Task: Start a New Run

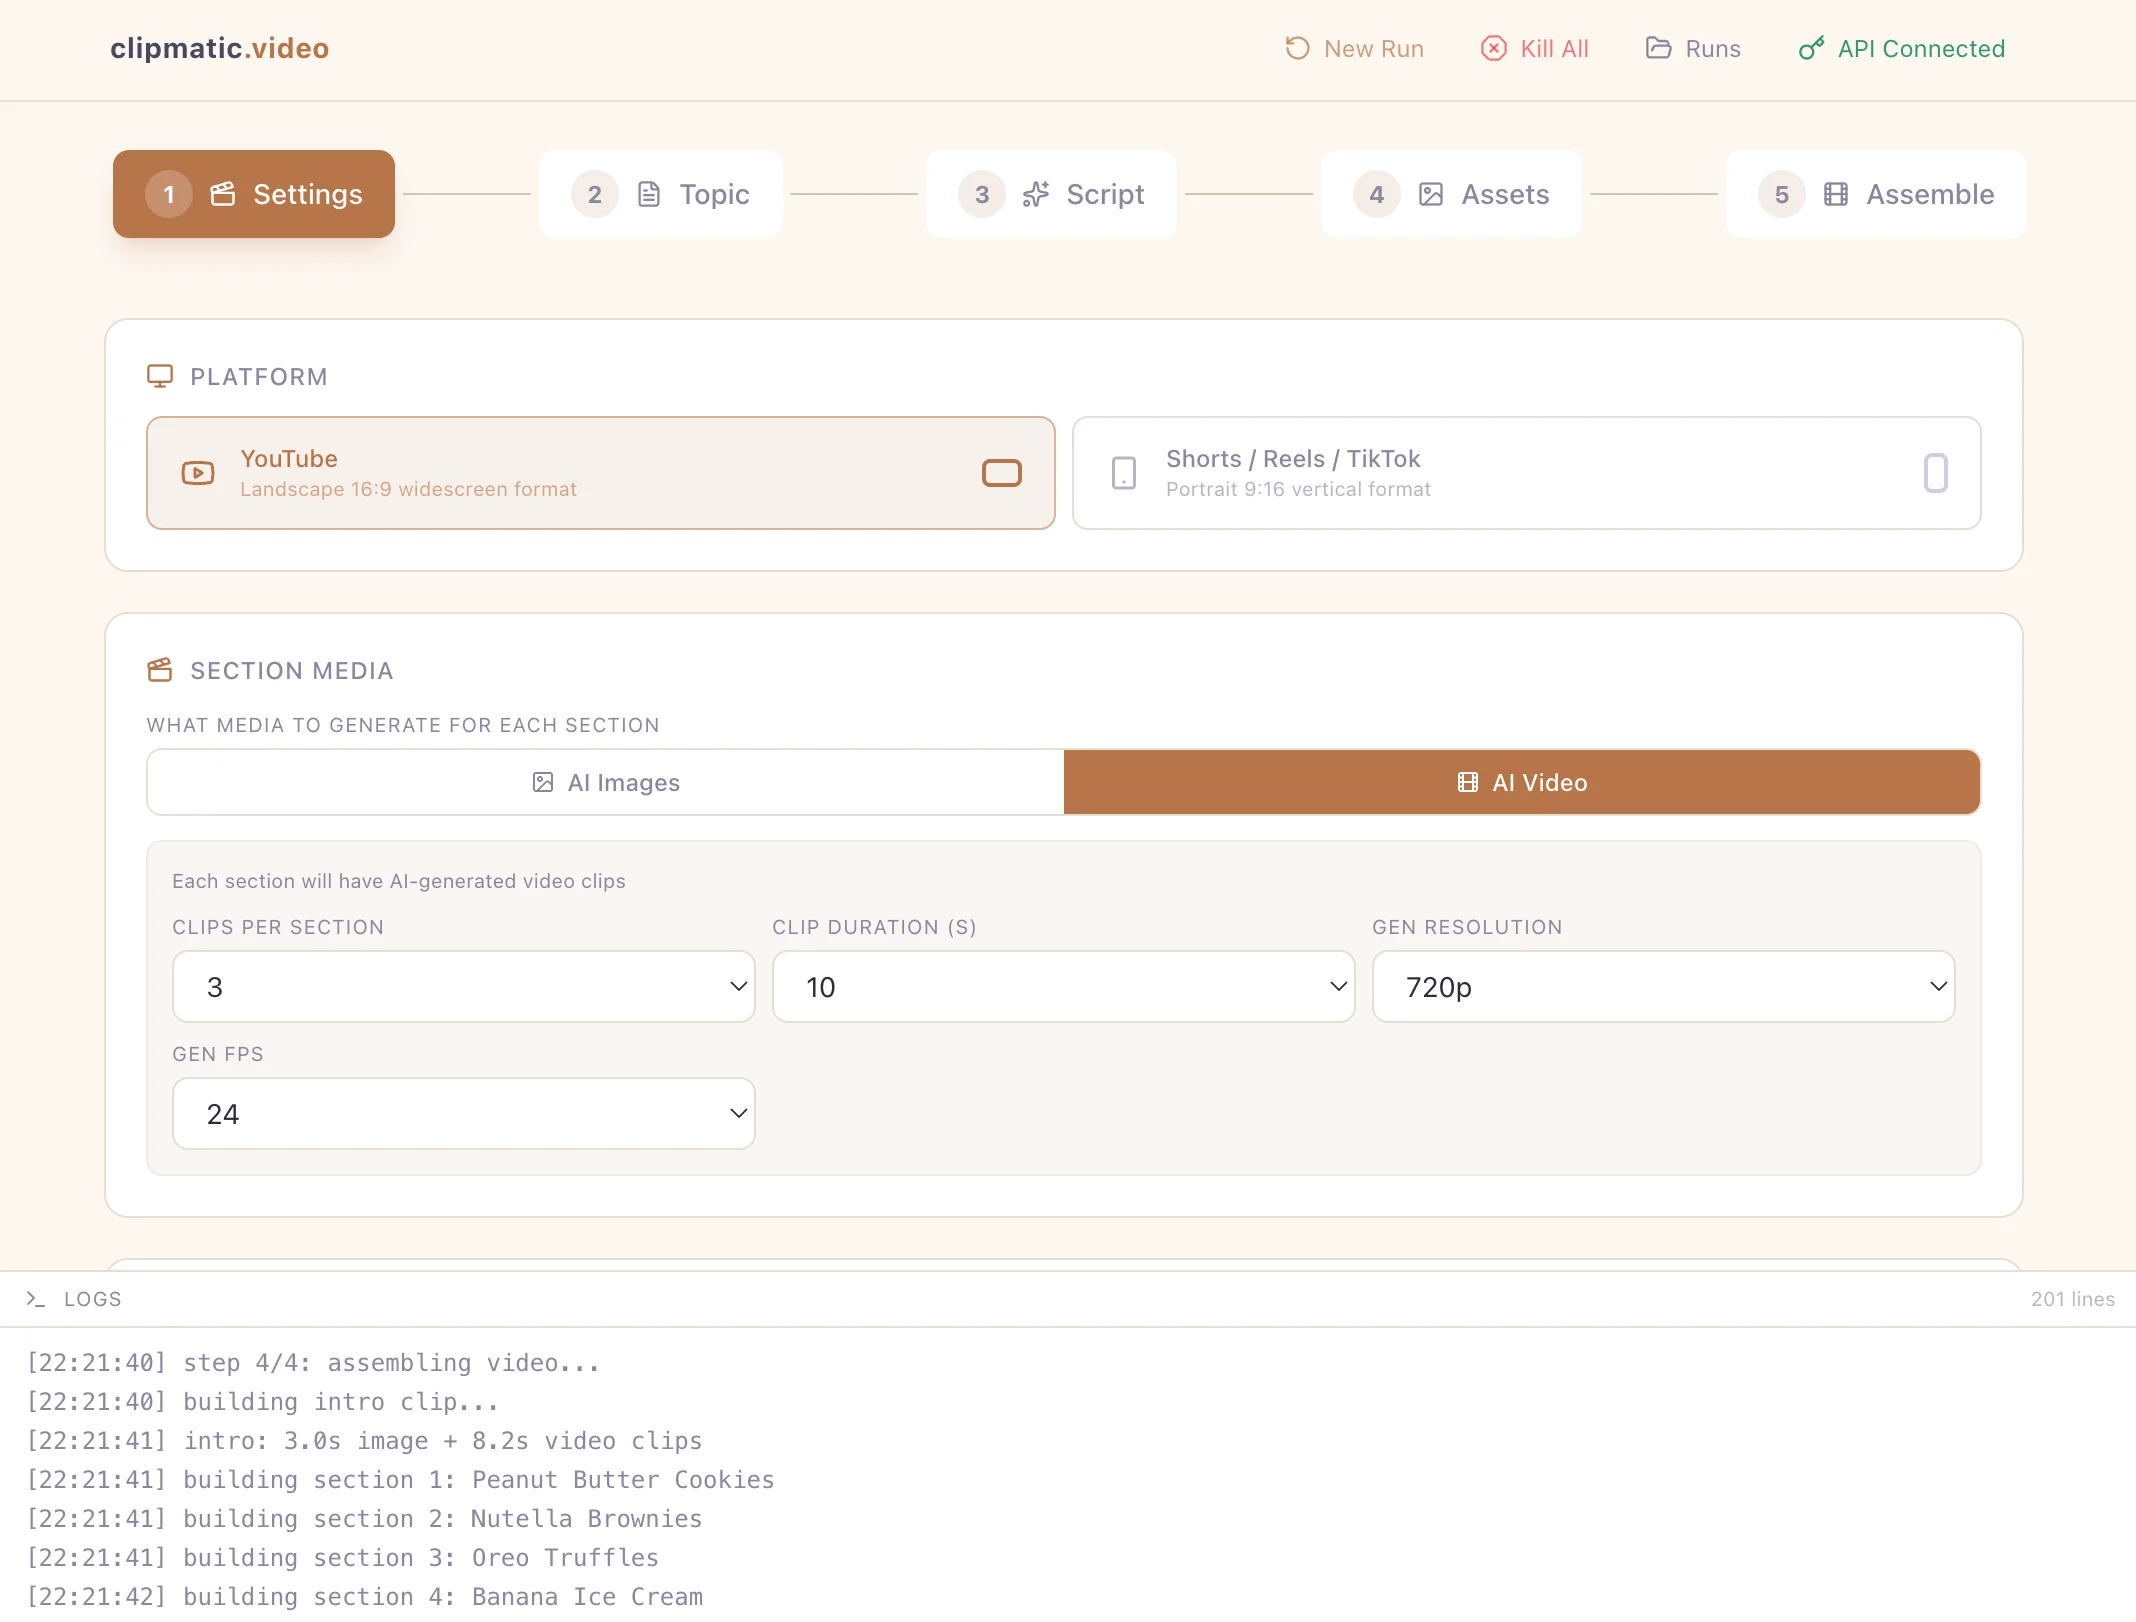Action: (1353, 48)
